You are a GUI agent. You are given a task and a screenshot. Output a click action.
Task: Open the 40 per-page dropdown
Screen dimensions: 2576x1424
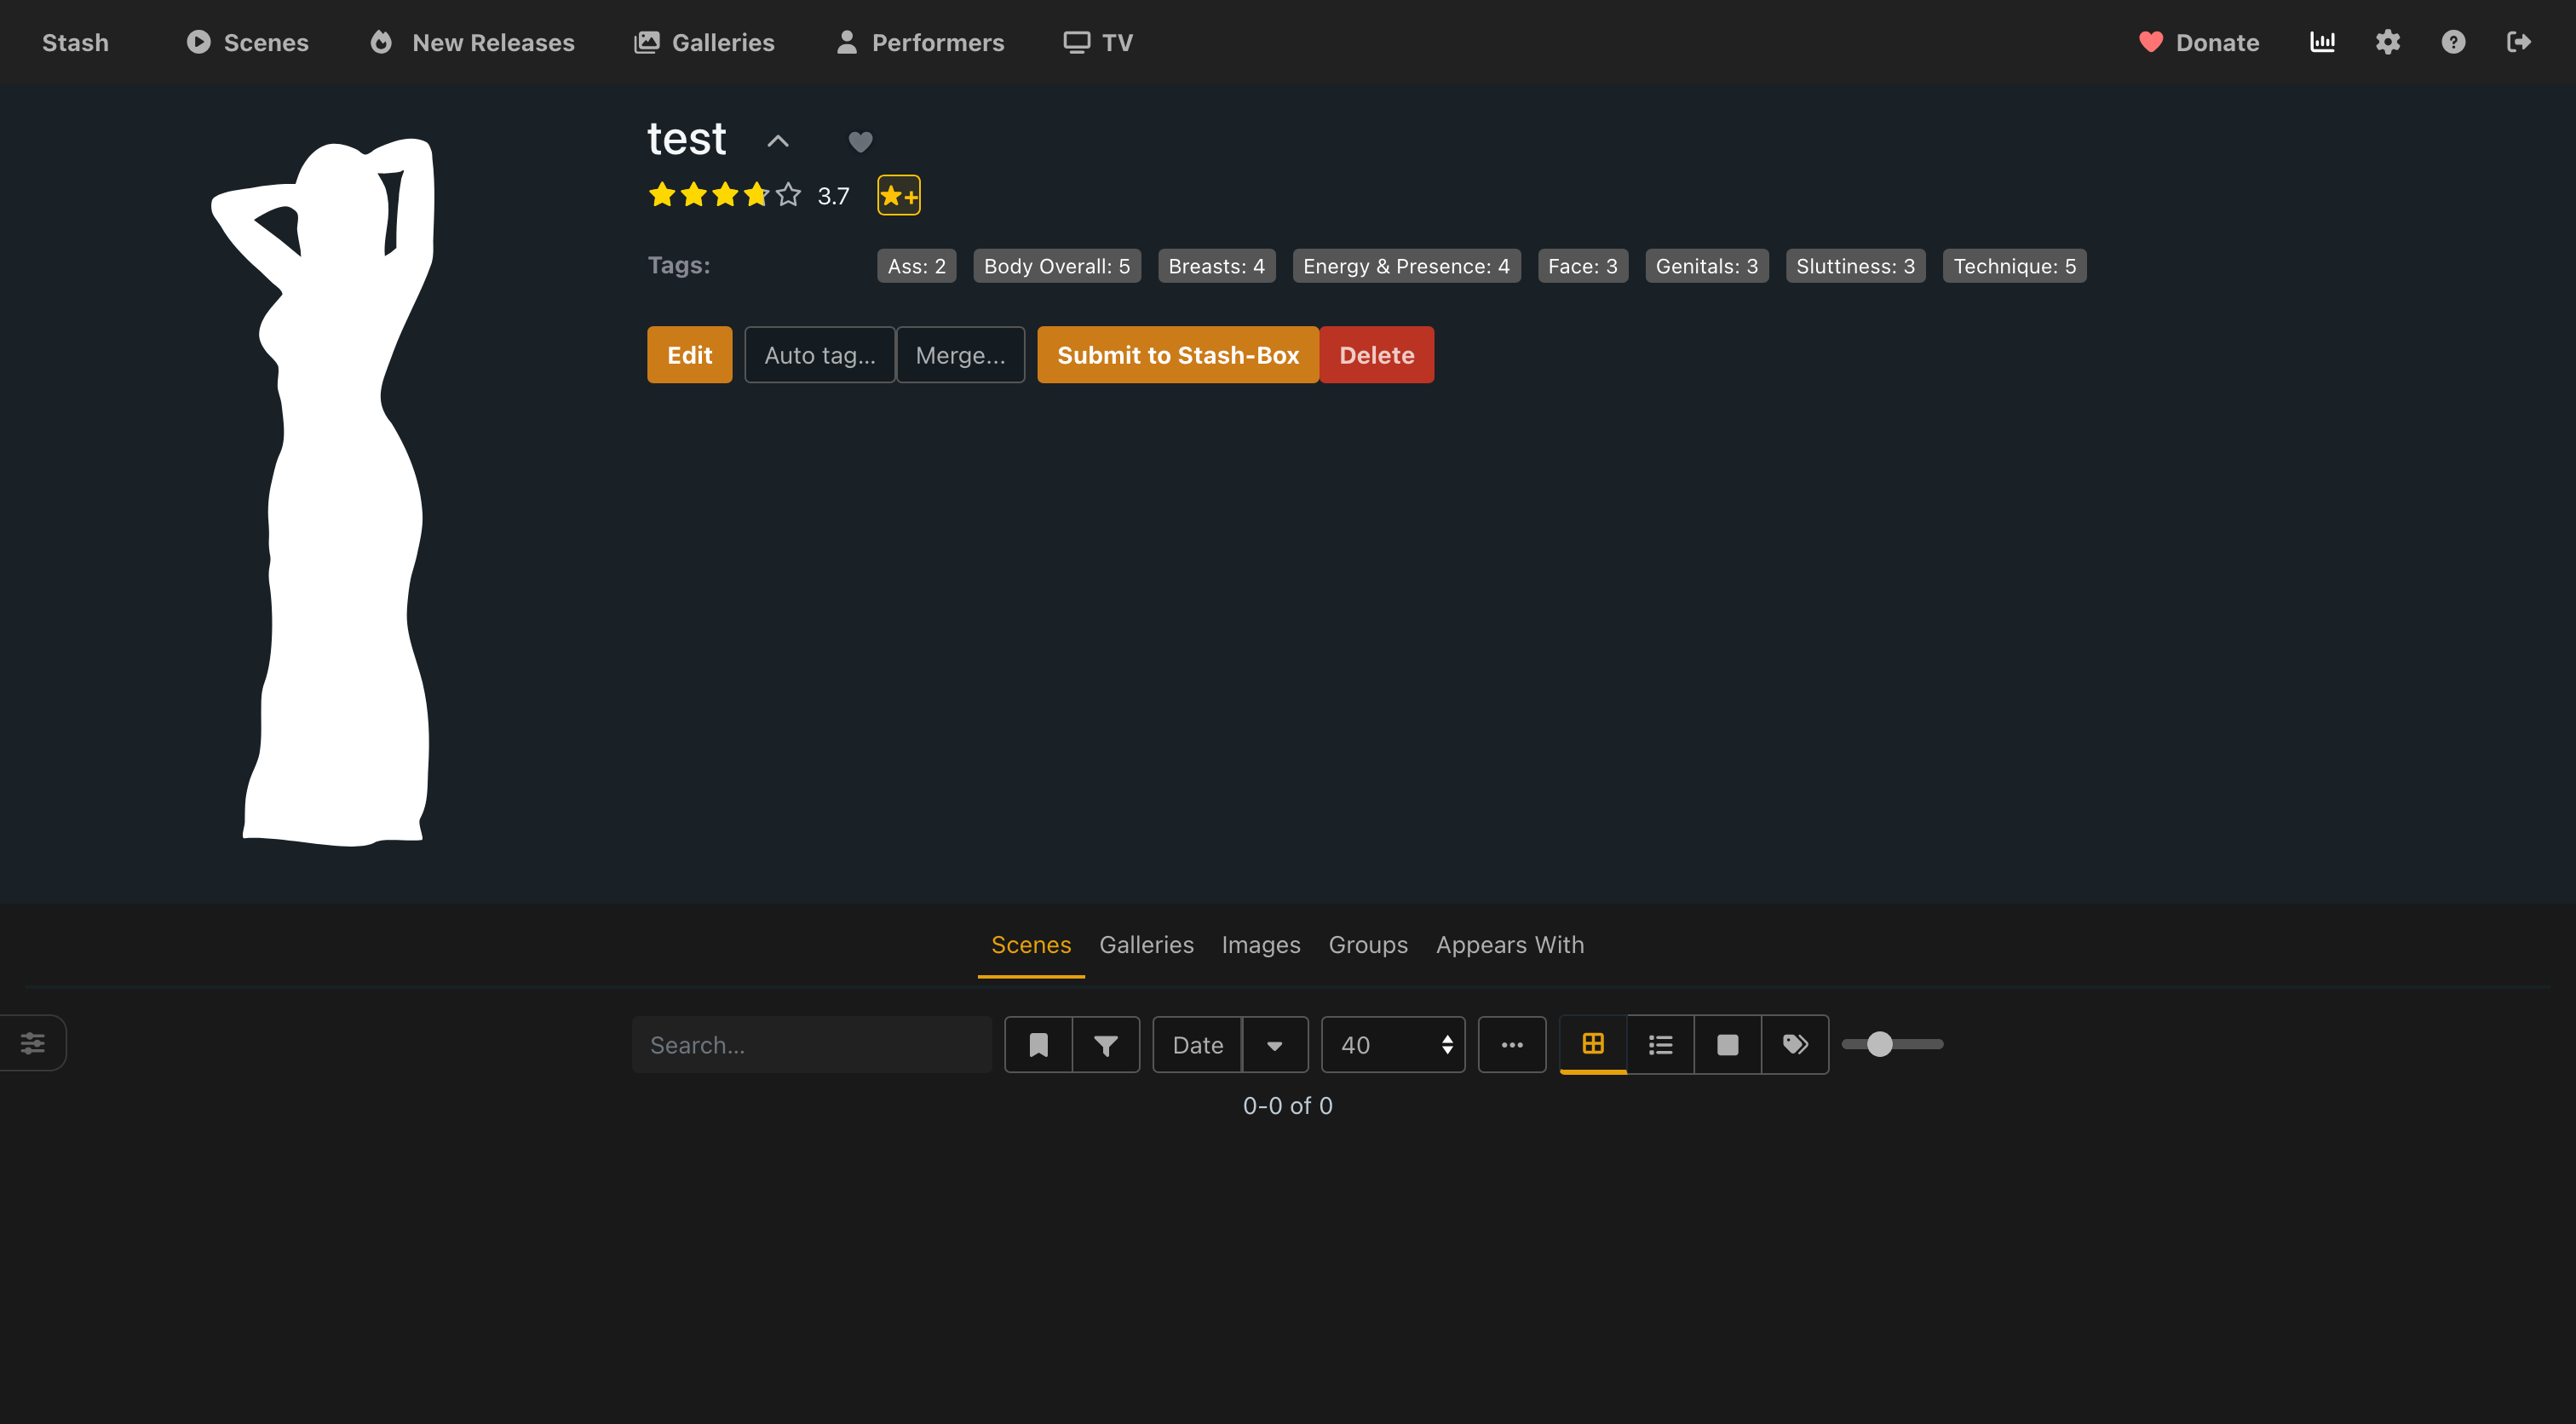click(1393, 1045)
